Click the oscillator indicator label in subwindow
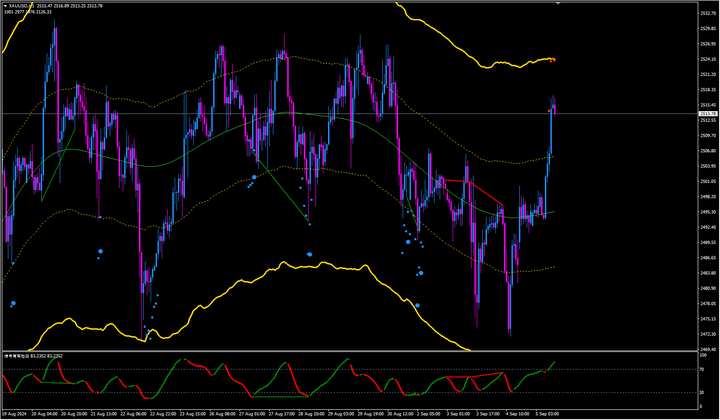This screenshot has width=720, height=420. point(32,355)
